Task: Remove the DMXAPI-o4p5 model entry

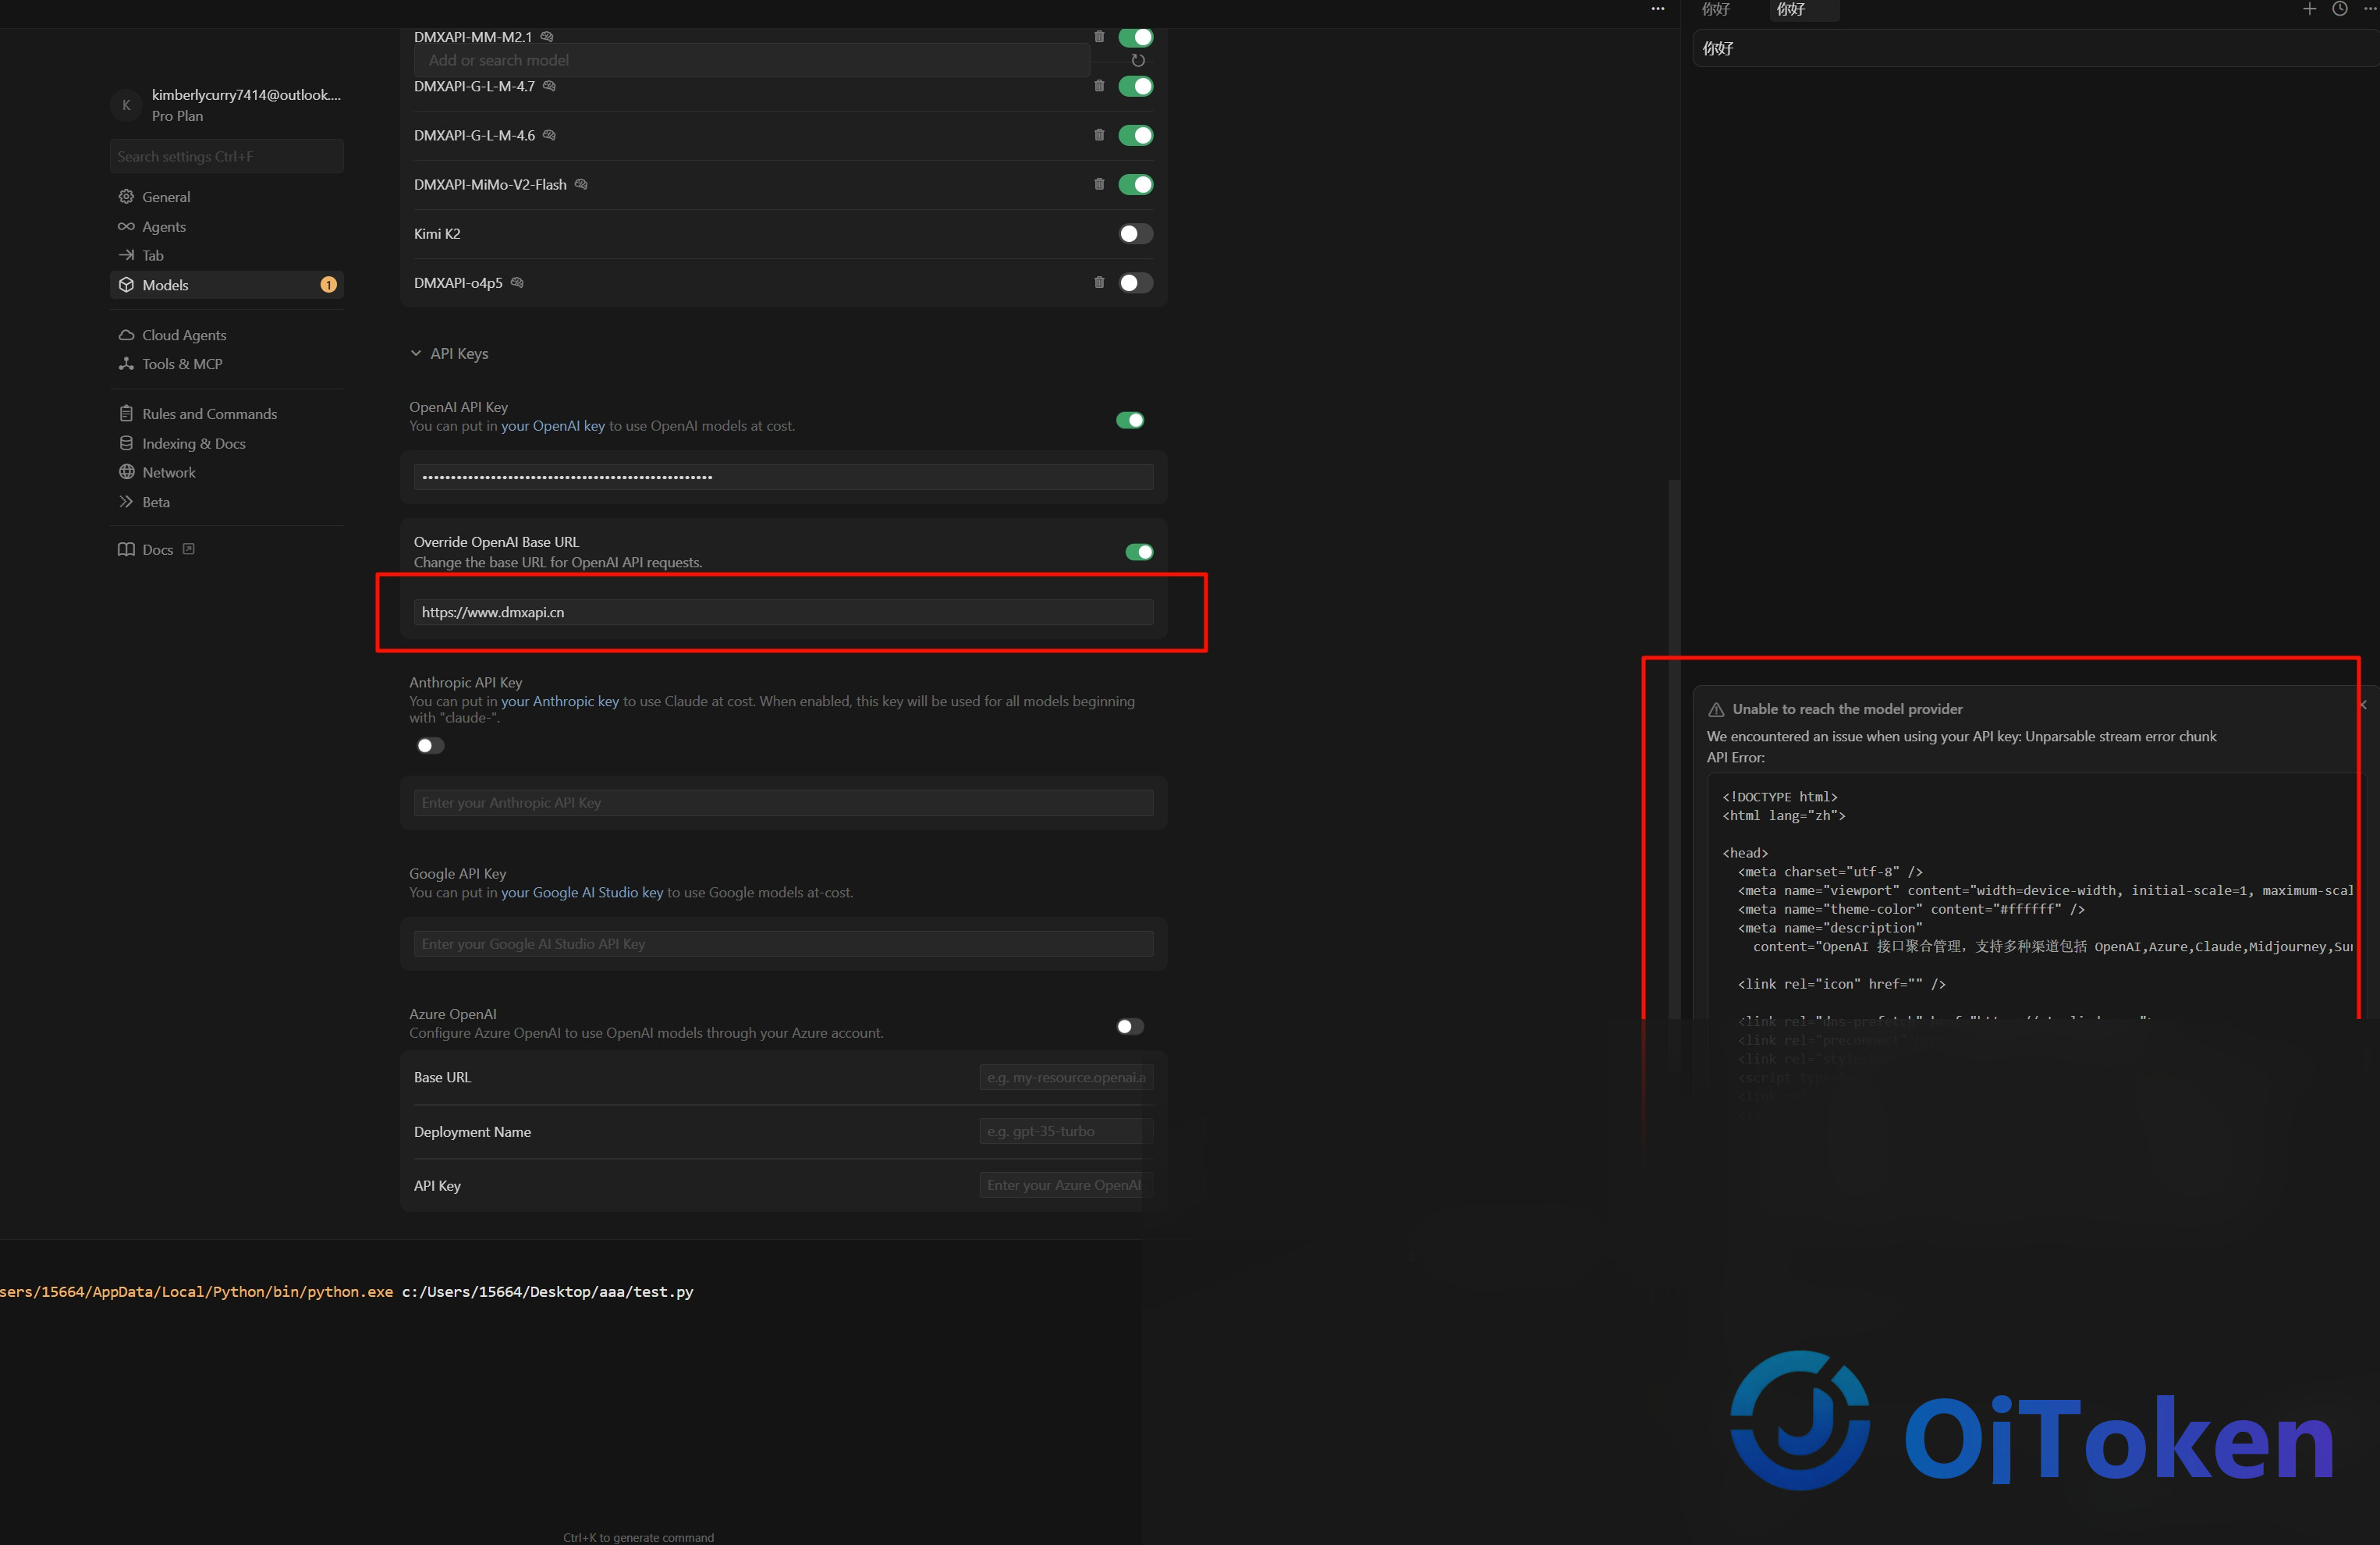Action: point(1099,282)
